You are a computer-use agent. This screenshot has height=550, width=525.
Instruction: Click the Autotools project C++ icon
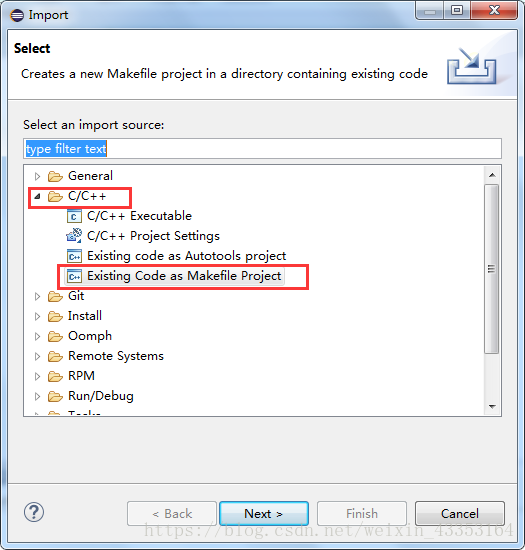pyautogui.click(x=74, y=256)
